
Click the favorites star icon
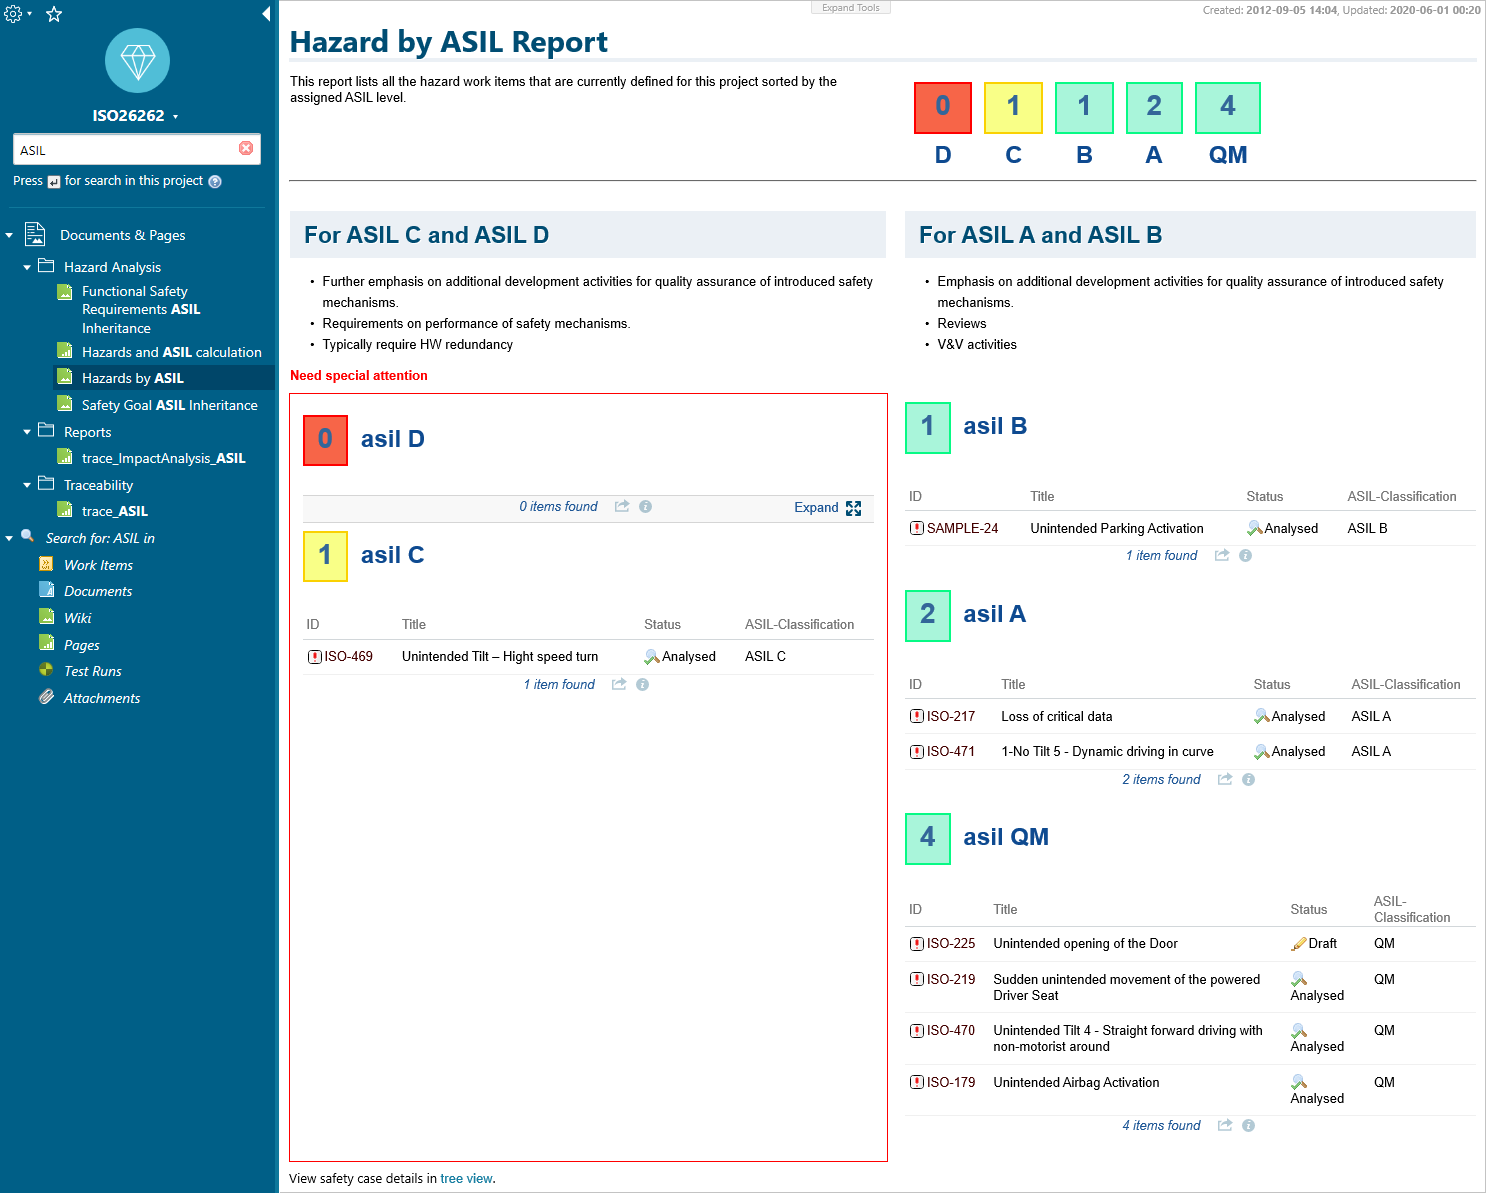coord(54,14)
